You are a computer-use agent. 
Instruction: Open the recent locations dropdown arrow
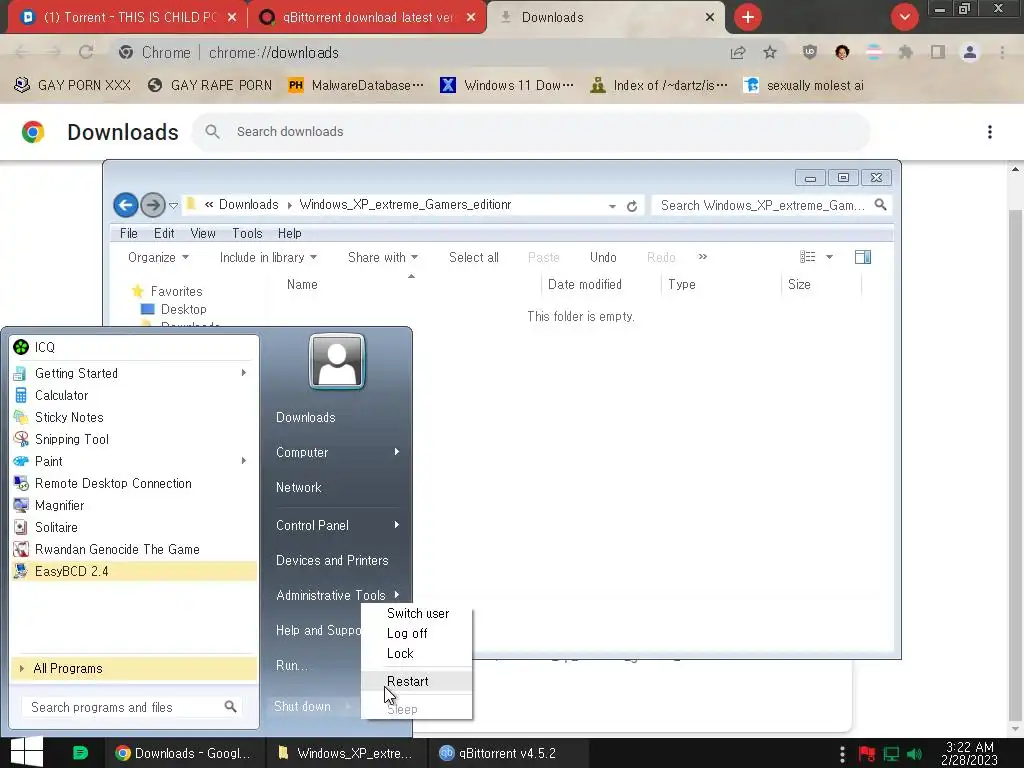(173, 206)
